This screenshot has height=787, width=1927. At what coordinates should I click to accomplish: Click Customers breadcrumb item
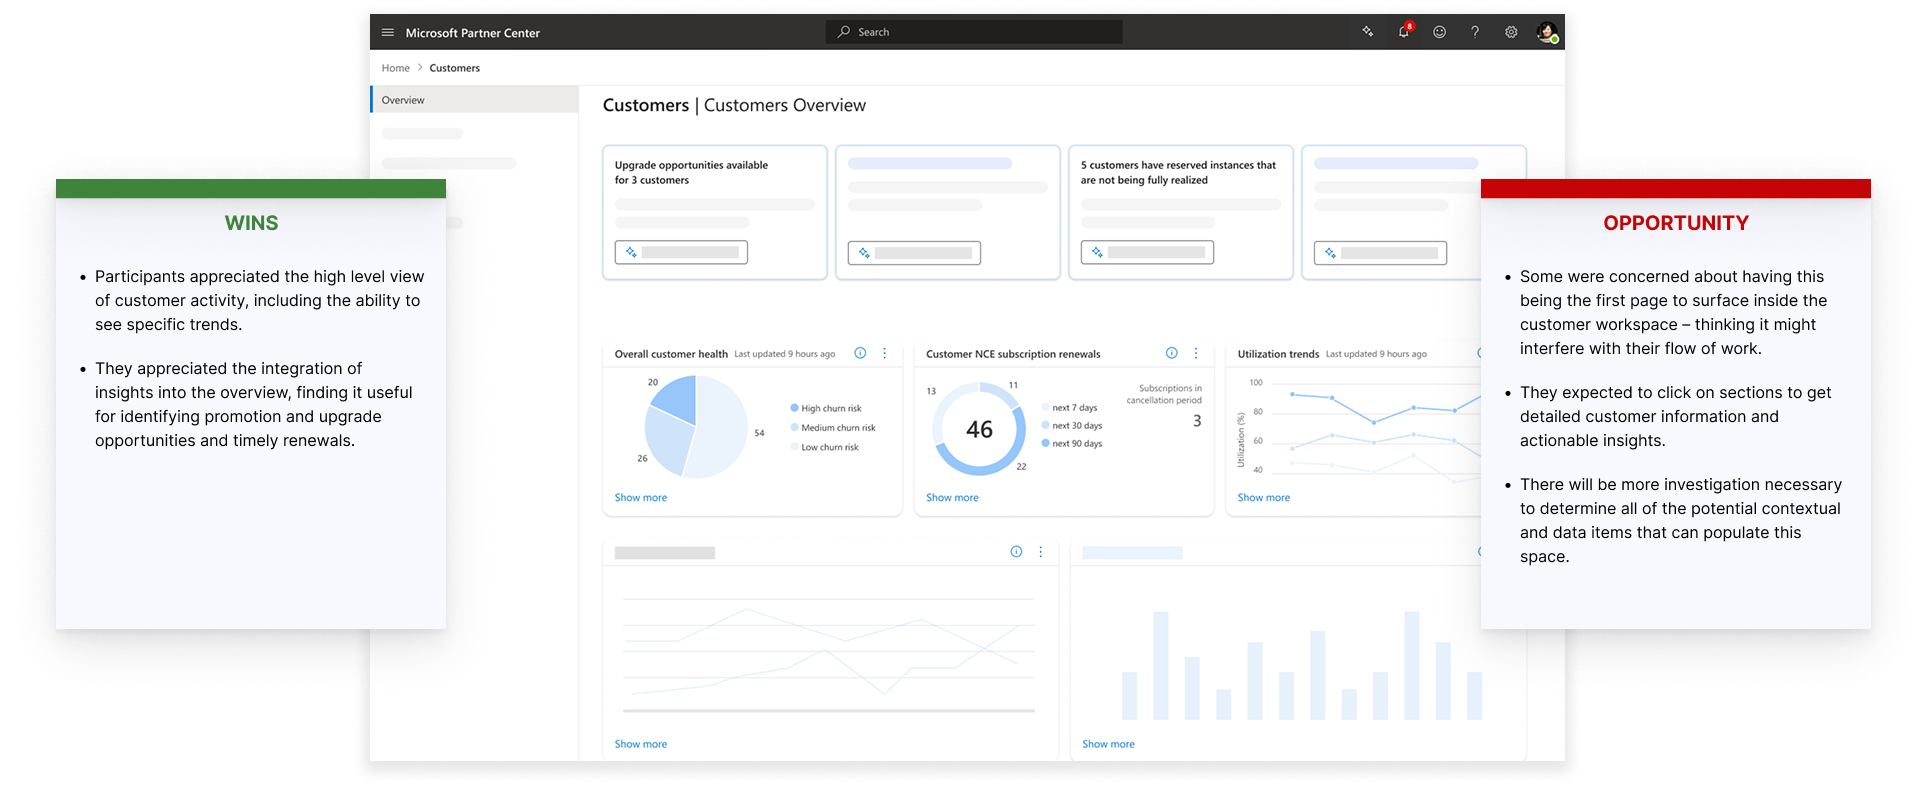(x=455, y=68)
